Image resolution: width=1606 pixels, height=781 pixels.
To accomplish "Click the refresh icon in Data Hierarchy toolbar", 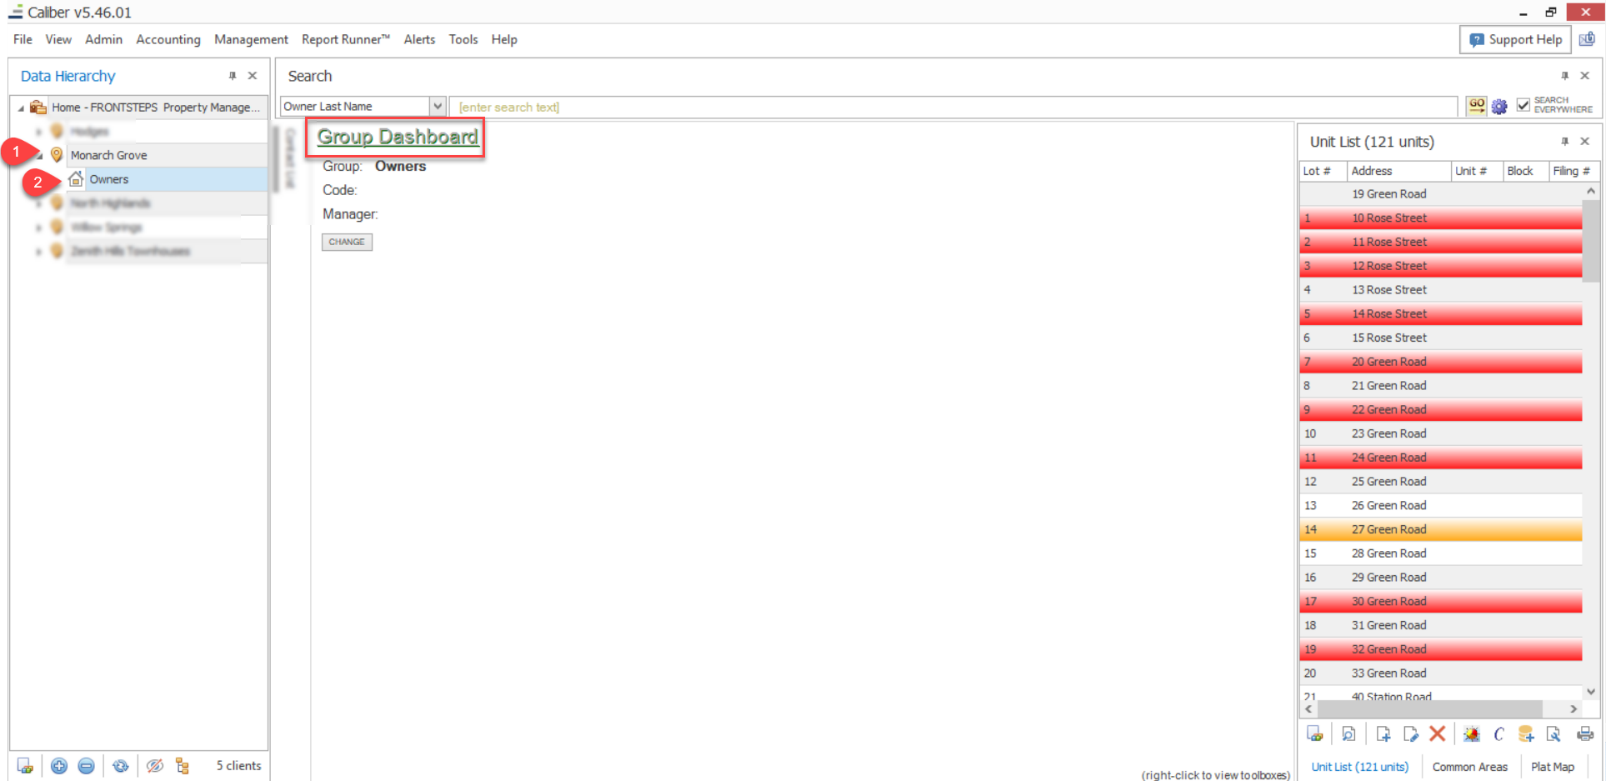I will (x=120, y=766).
